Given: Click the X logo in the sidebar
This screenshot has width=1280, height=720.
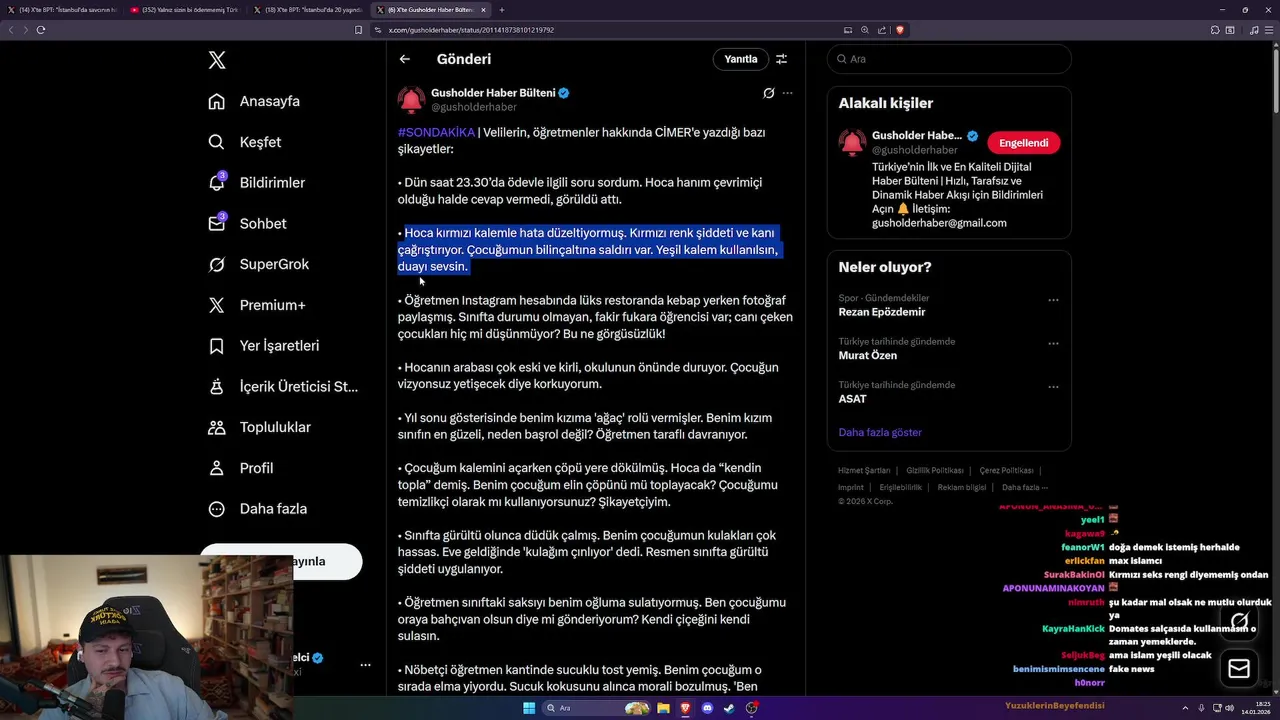Looking at the screenshot, I should (217, 60).
